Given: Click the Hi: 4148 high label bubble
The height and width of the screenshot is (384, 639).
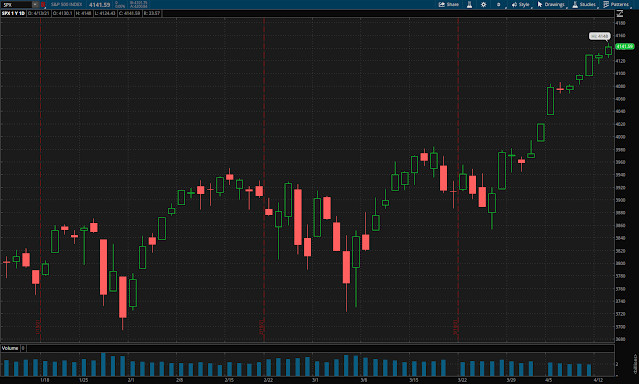Looking at the screenshot, I should point(599,36).
